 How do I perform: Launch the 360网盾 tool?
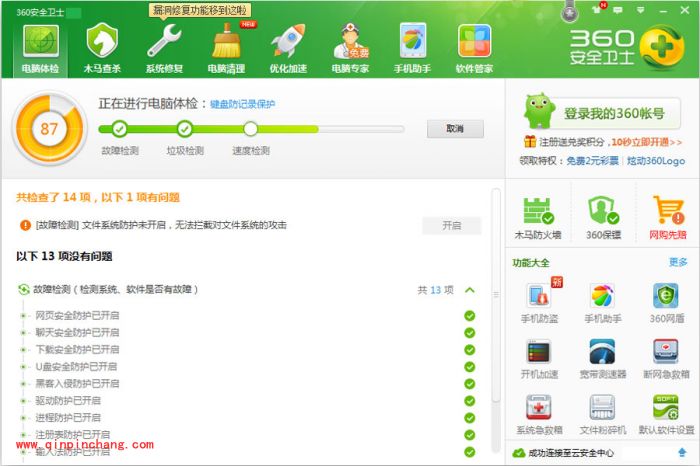coord(667,302)
